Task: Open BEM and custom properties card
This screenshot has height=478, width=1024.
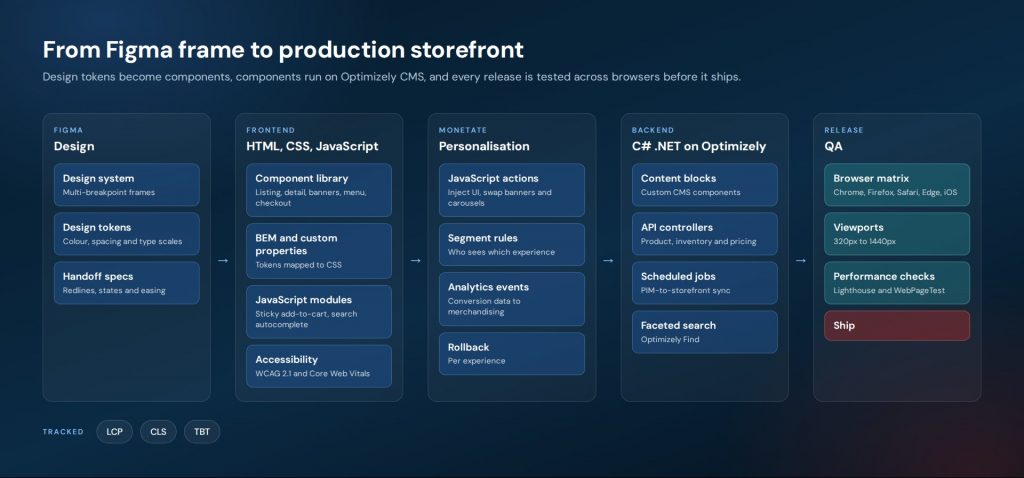Action: [x=319, y=251]
